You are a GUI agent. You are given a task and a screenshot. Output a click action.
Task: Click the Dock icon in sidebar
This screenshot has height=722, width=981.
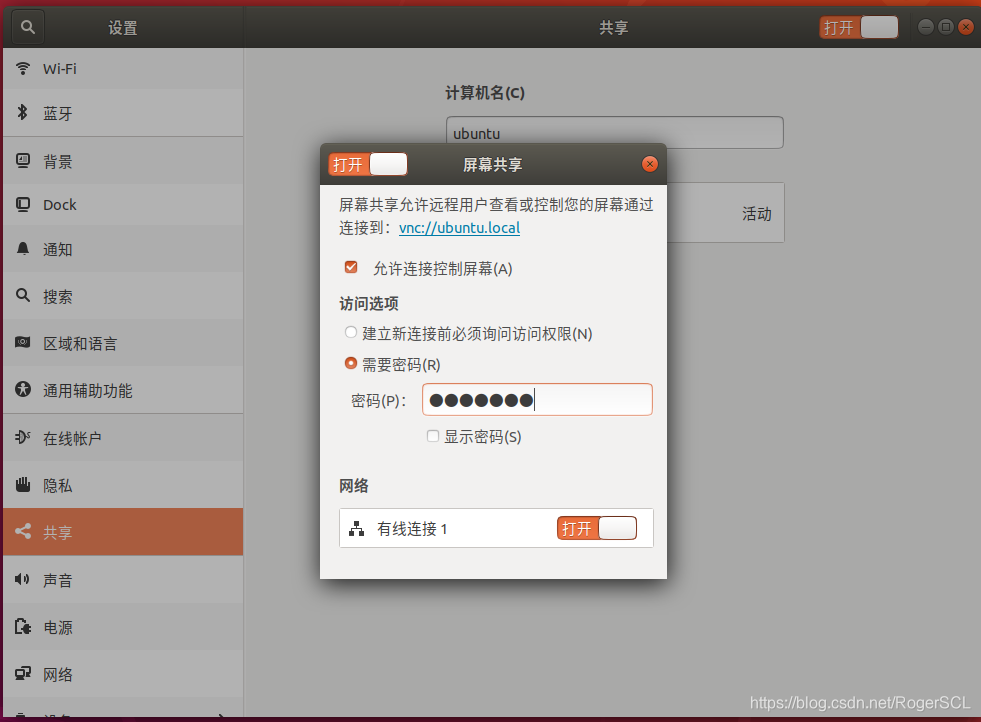coord(23,205)
